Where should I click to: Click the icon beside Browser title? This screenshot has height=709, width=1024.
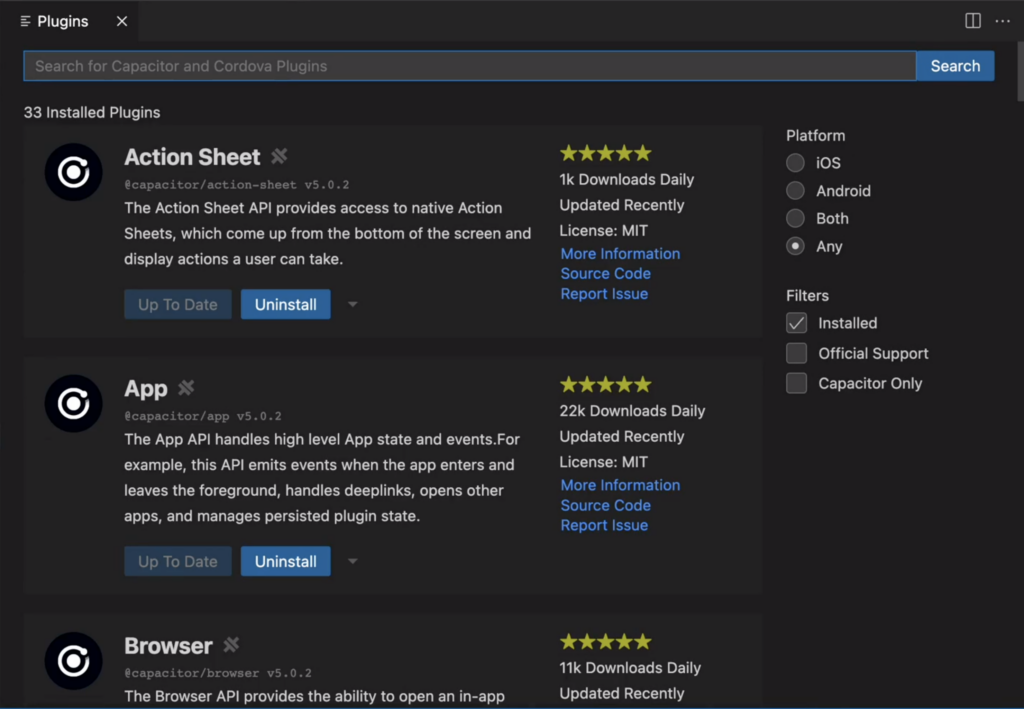coord(231,645)
